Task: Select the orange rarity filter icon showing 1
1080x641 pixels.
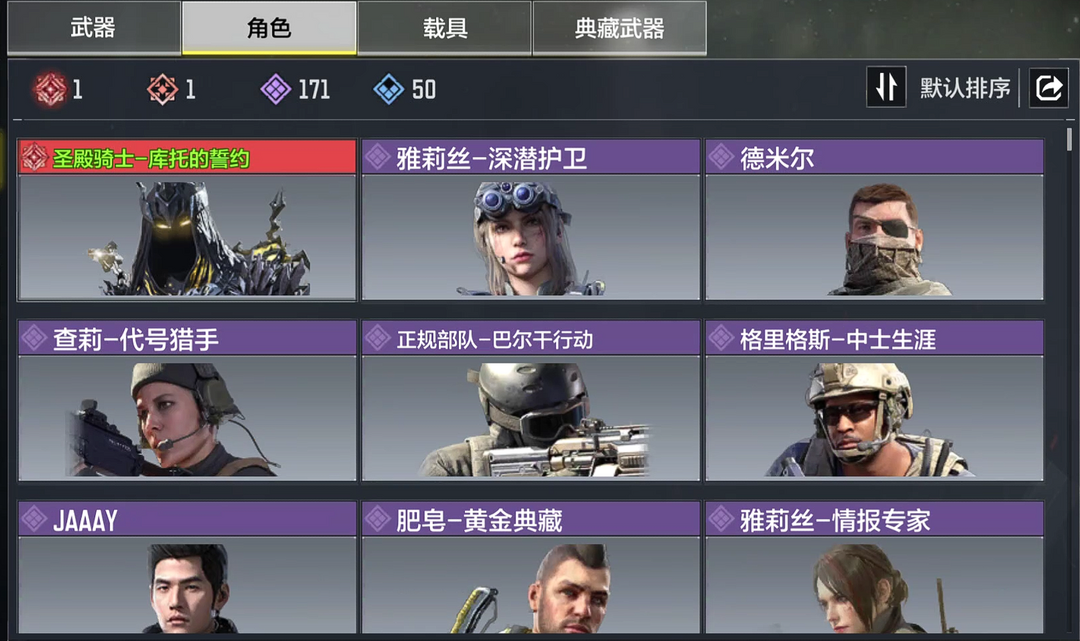Action: click(163, 89)
